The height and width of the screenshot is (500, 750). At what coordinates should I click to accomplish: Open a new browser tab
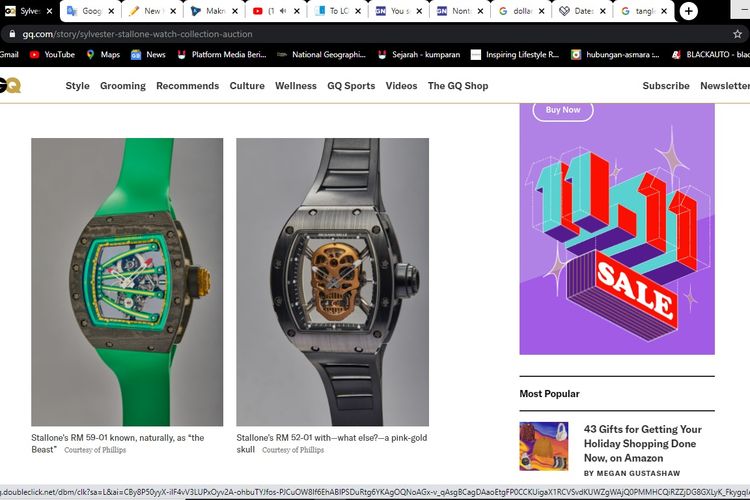point(689,11)
